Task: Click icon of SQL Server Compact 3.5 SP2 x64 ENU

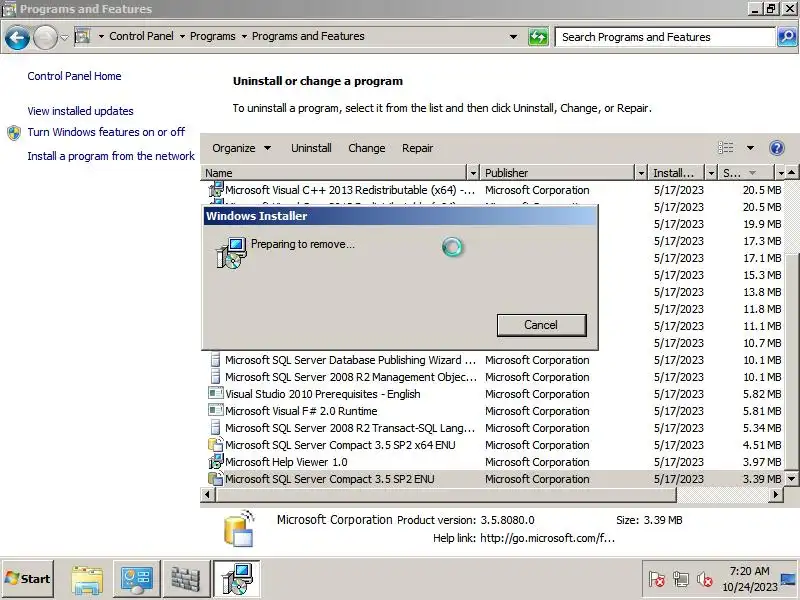Action: [x=216, y=444]
